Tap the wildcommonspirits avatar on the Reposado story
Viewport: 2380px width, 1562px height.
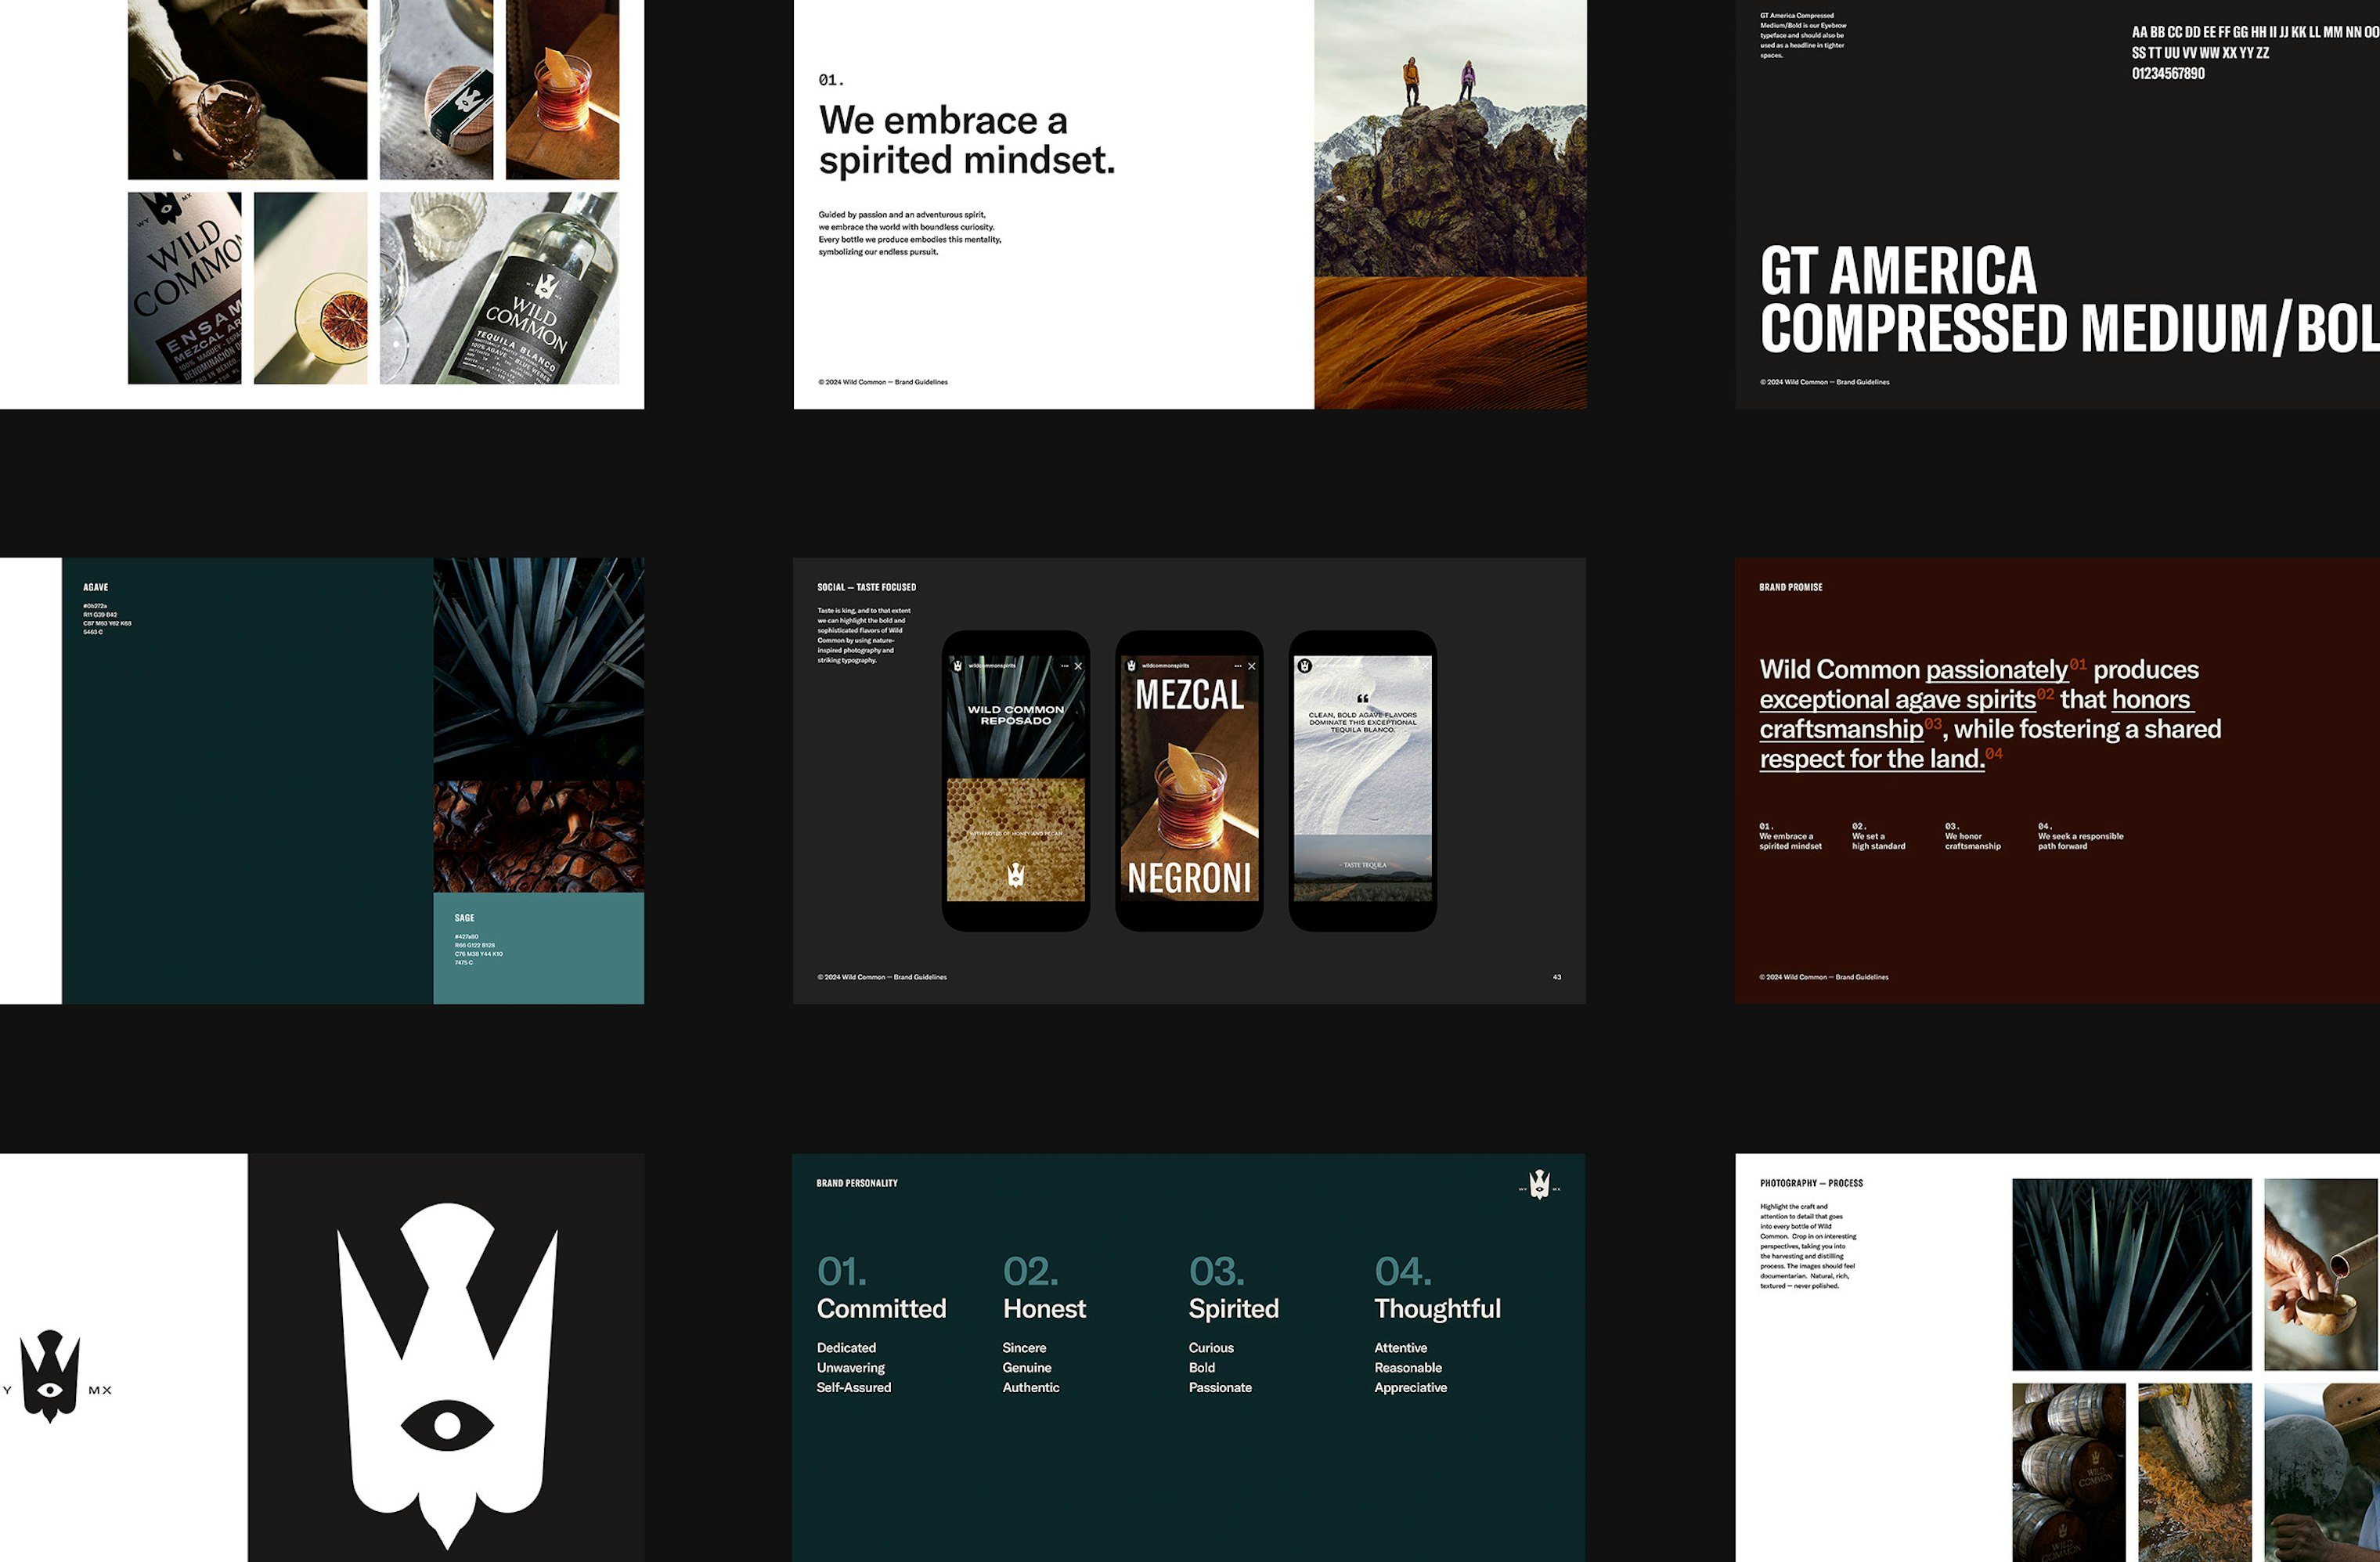pyautogui.click(x=958, y=666)
